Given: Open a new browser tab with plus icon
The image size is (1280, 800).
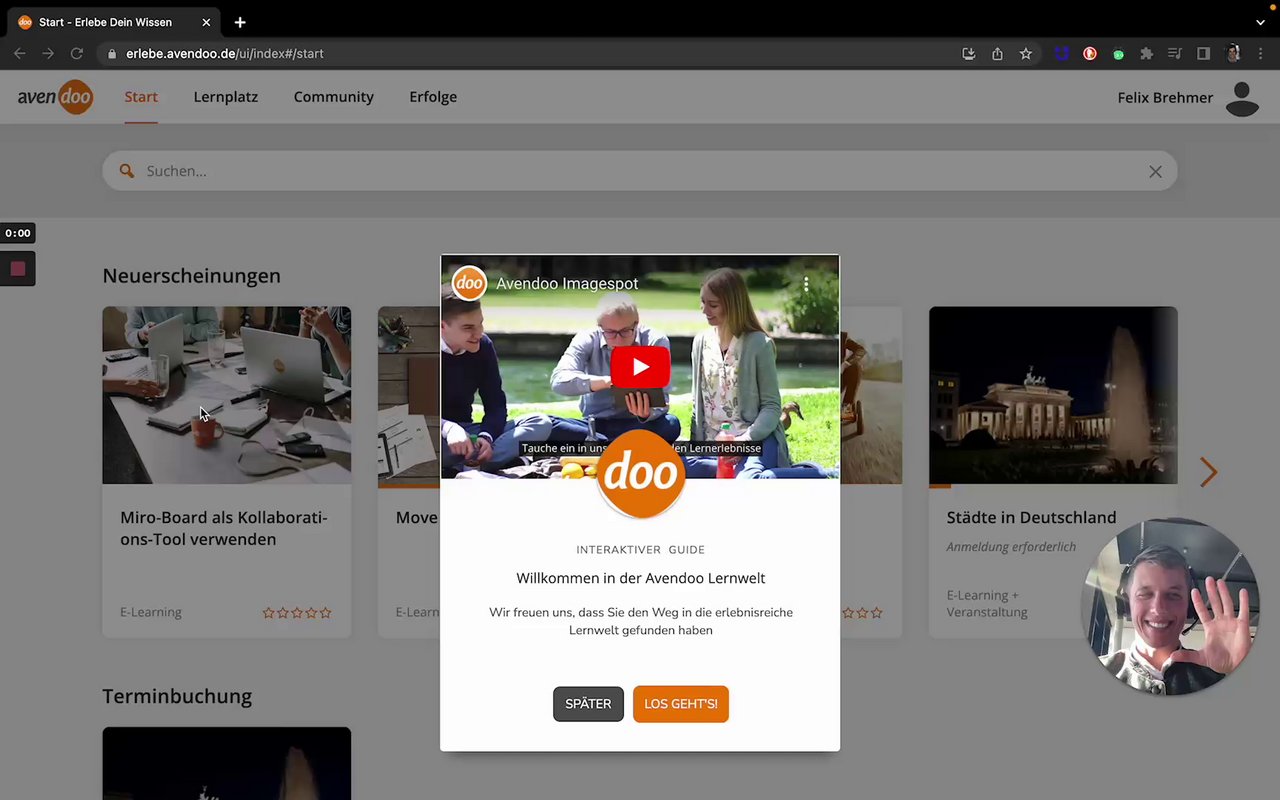Looking at the screenshot, I should 240,22.
